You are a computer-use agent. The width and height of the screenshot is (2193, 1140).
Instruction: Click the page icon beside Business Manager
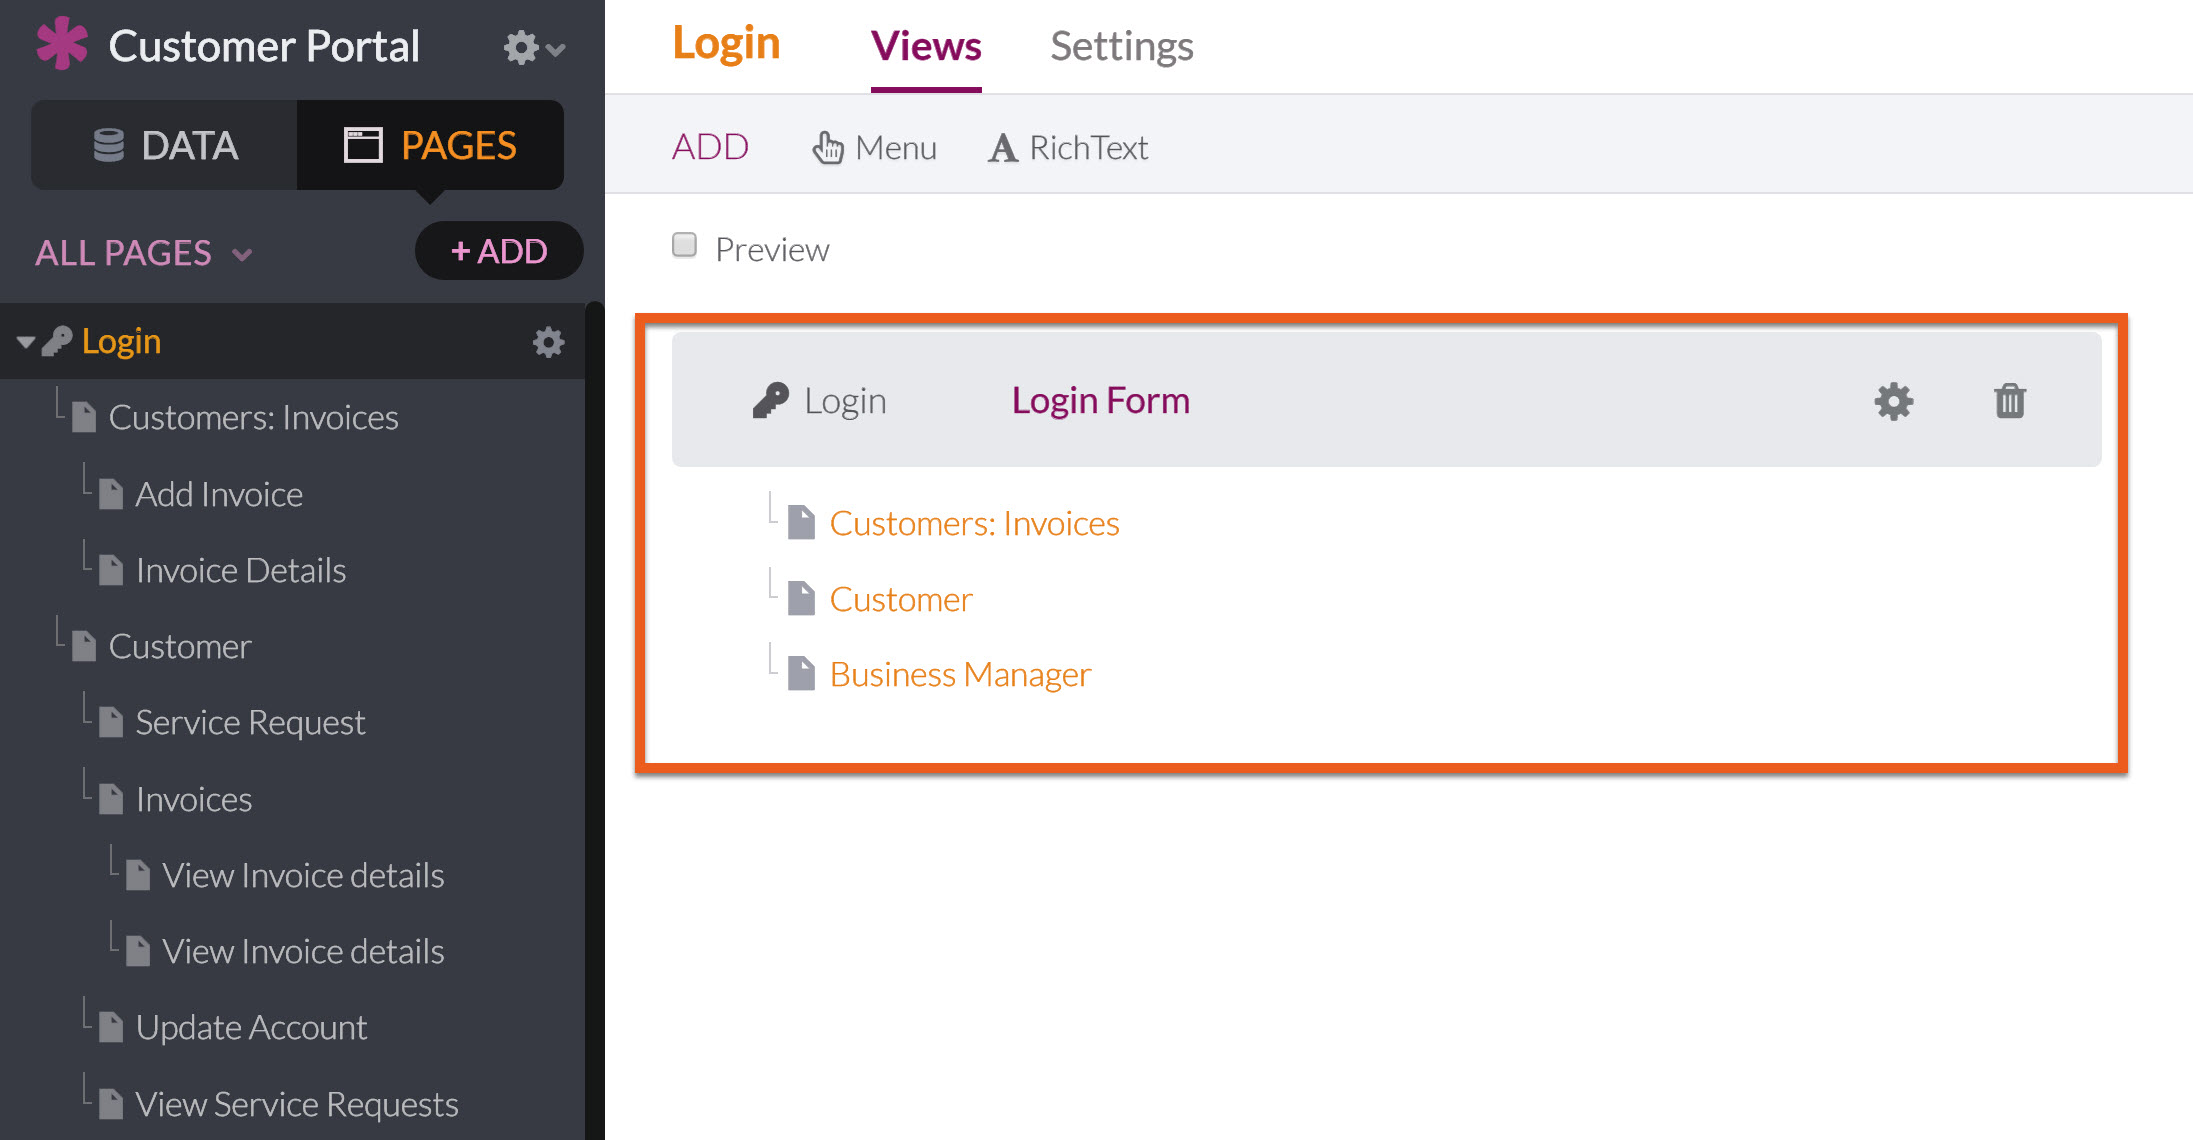801,674
